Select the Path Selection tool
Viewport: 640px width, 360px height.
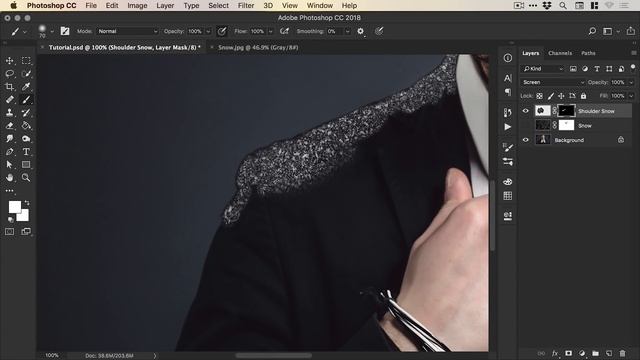[x=9, y=164]
